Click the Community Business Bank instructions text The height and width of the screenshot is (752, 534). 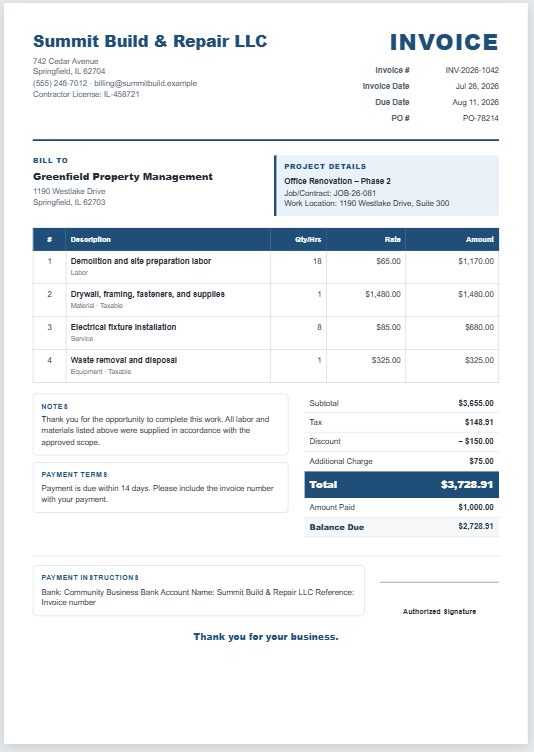point(198,597)
